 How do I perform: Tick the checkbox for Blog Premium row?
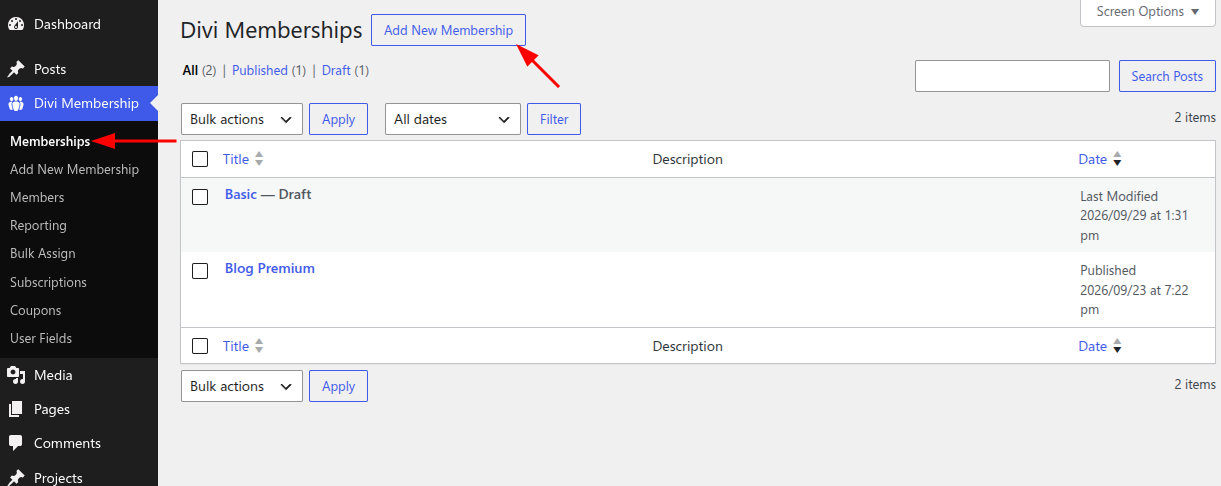coord(200,271)
